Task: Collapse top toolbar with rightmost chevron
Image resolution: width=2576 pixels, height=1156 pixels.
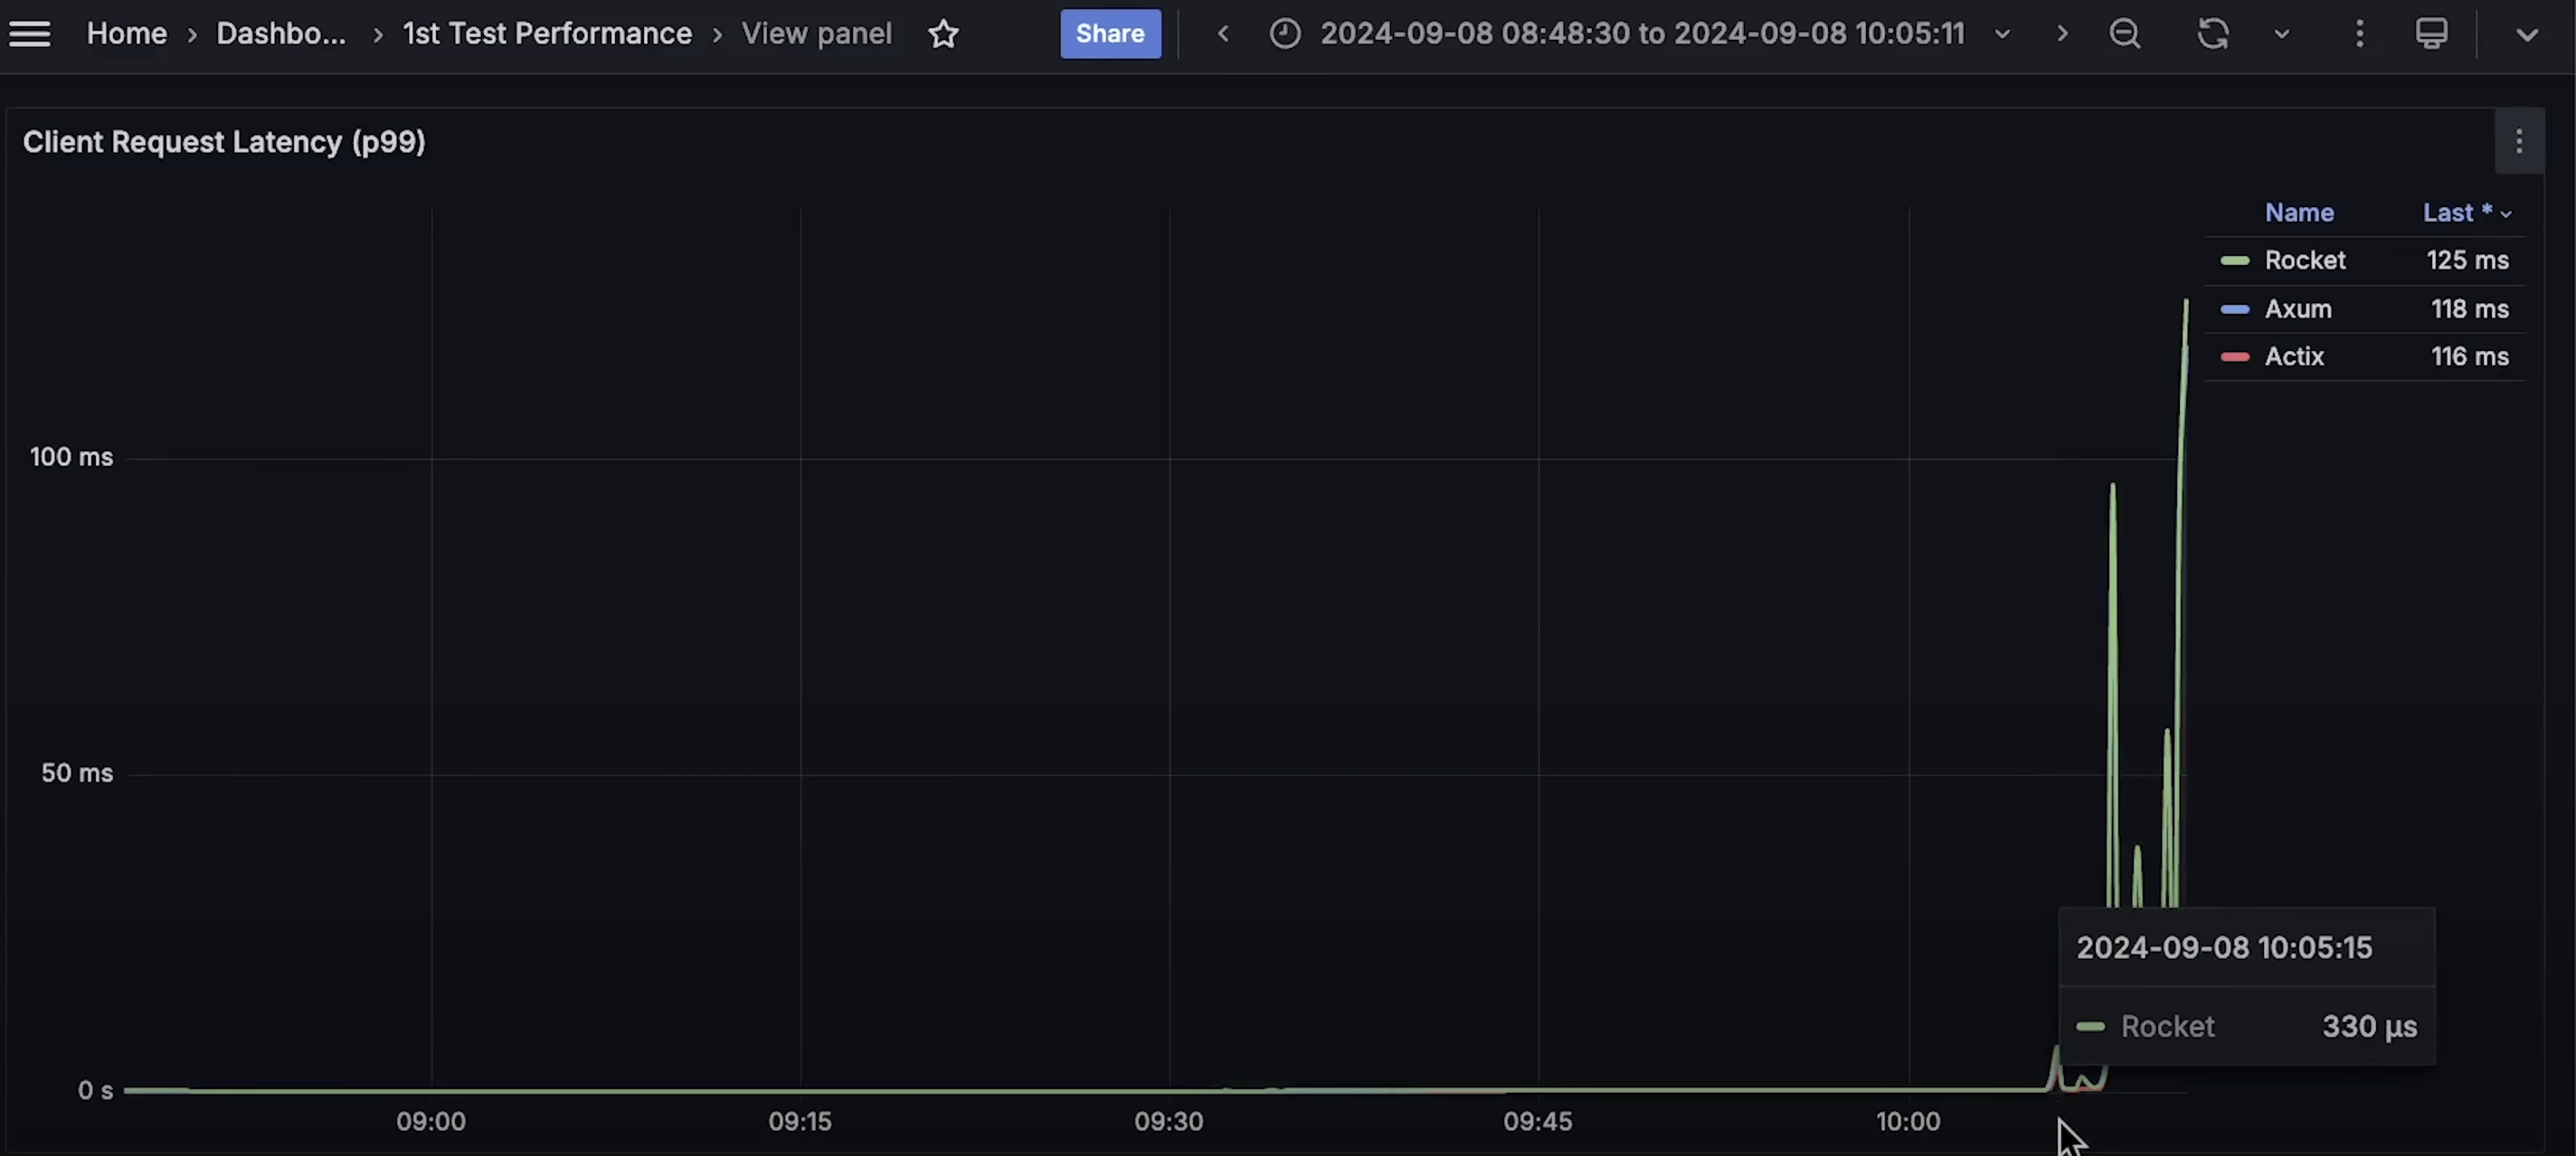Action: [x=2527, y=34]
